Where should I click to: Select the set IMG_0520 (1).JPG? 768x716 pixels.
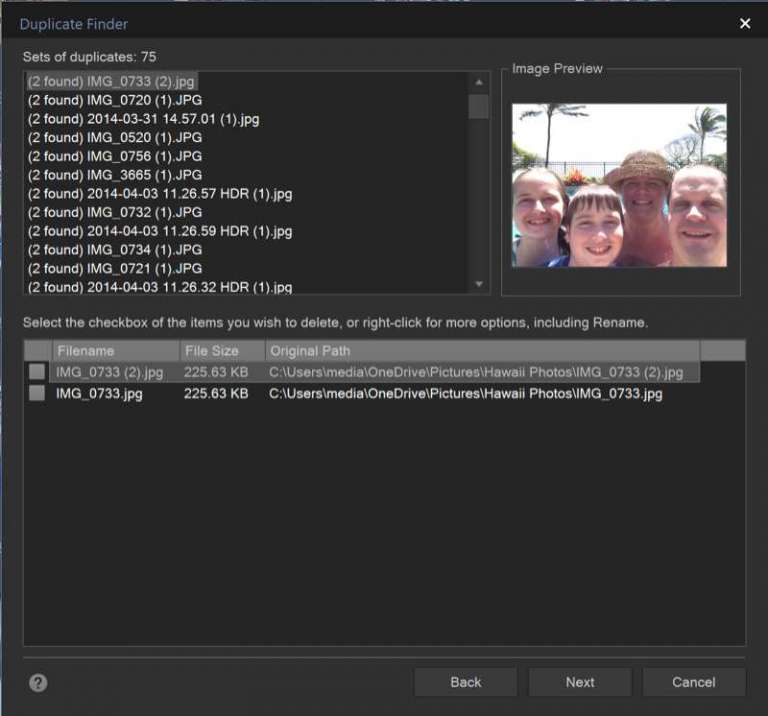coord(115,138)
